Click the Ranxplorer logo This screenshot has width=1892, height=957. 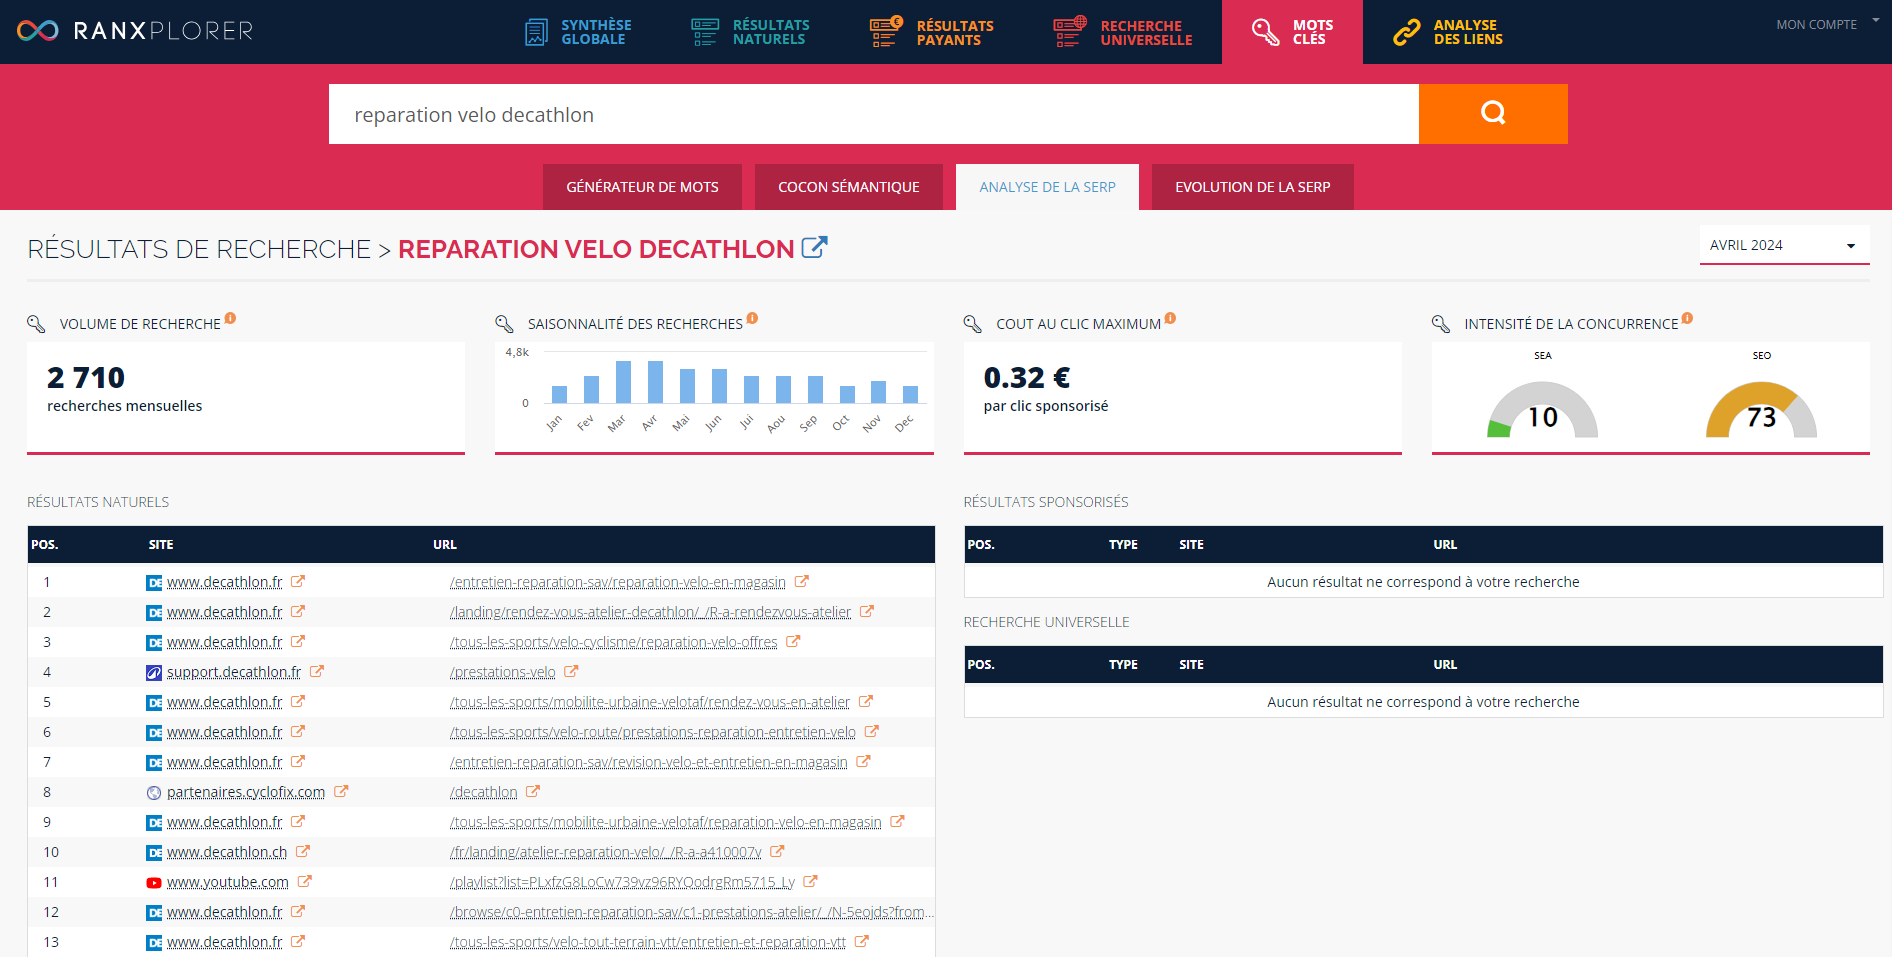point(135,31)
